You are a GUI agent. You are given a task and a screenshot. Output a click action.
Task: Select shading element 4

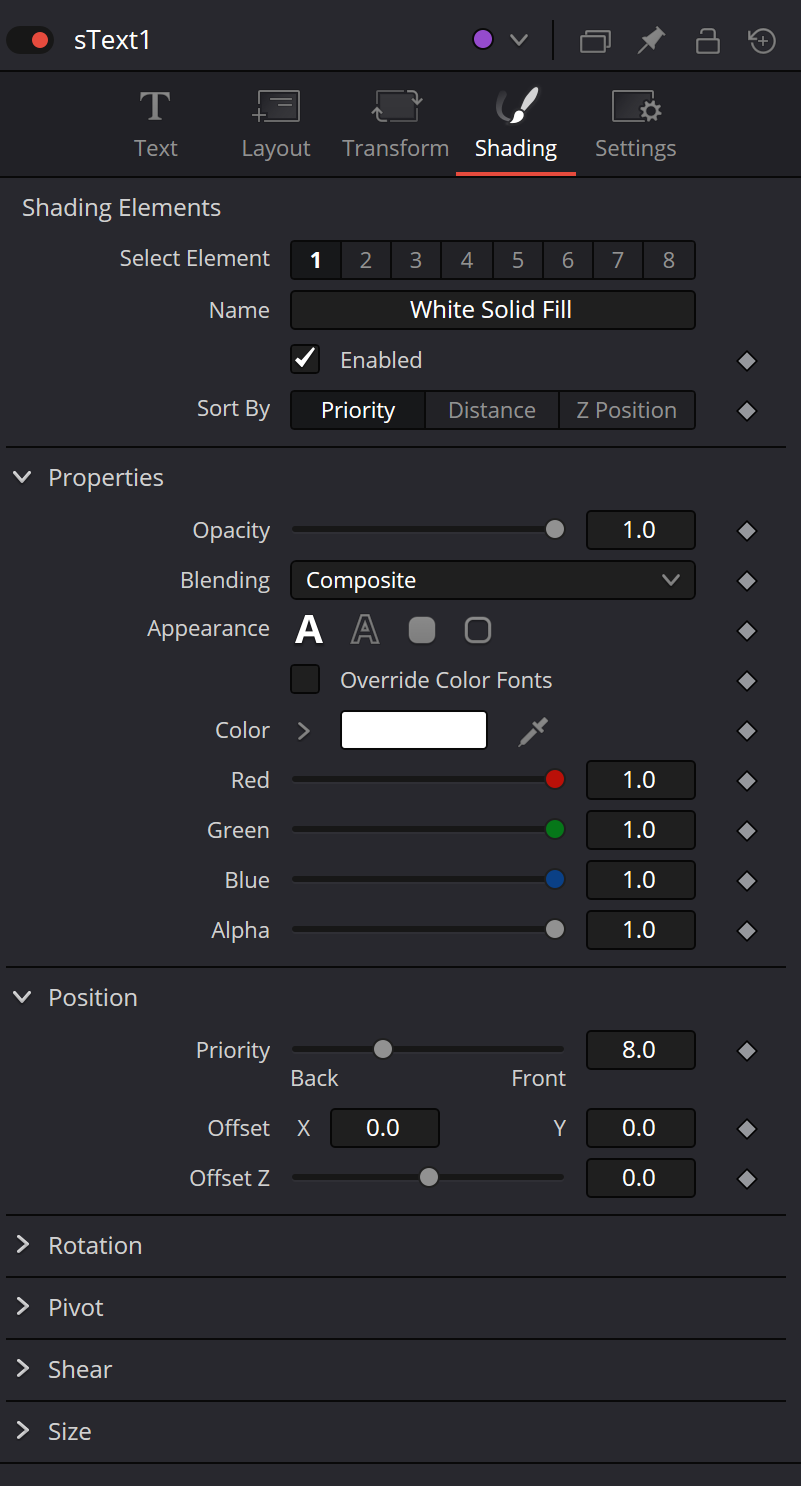[467, 260]
